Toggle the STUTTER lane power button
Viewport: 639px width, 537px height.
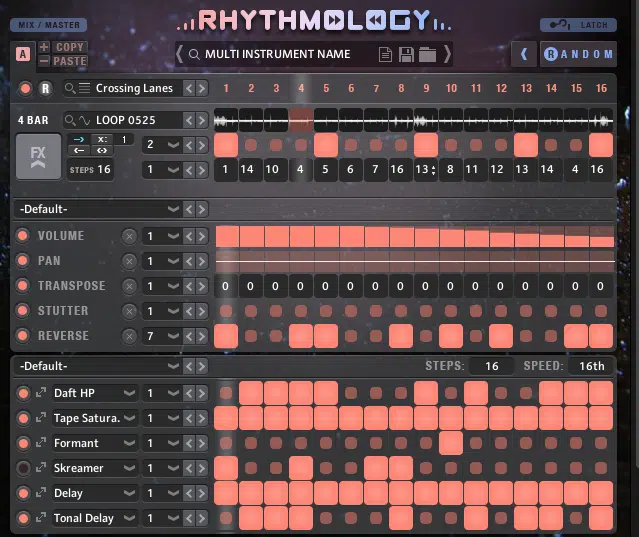point(23,311)
